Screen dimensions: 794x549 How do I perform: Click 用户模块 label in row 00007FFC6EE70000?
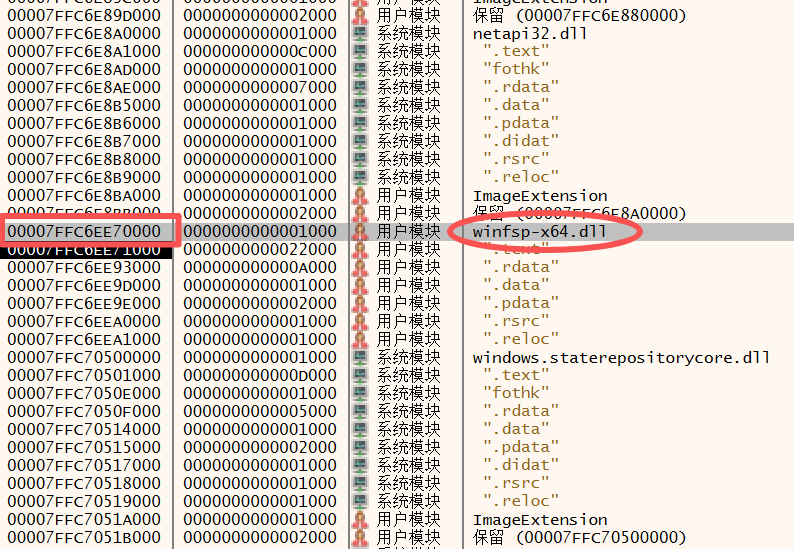click(x=409, y=231)
